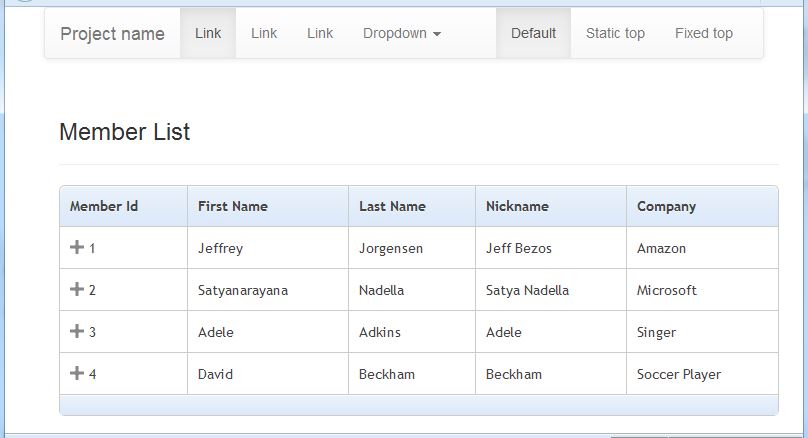This screenshot has width=808, height=438.
Task: Expand row for member 1 plus icon
Action: [77, 247]
